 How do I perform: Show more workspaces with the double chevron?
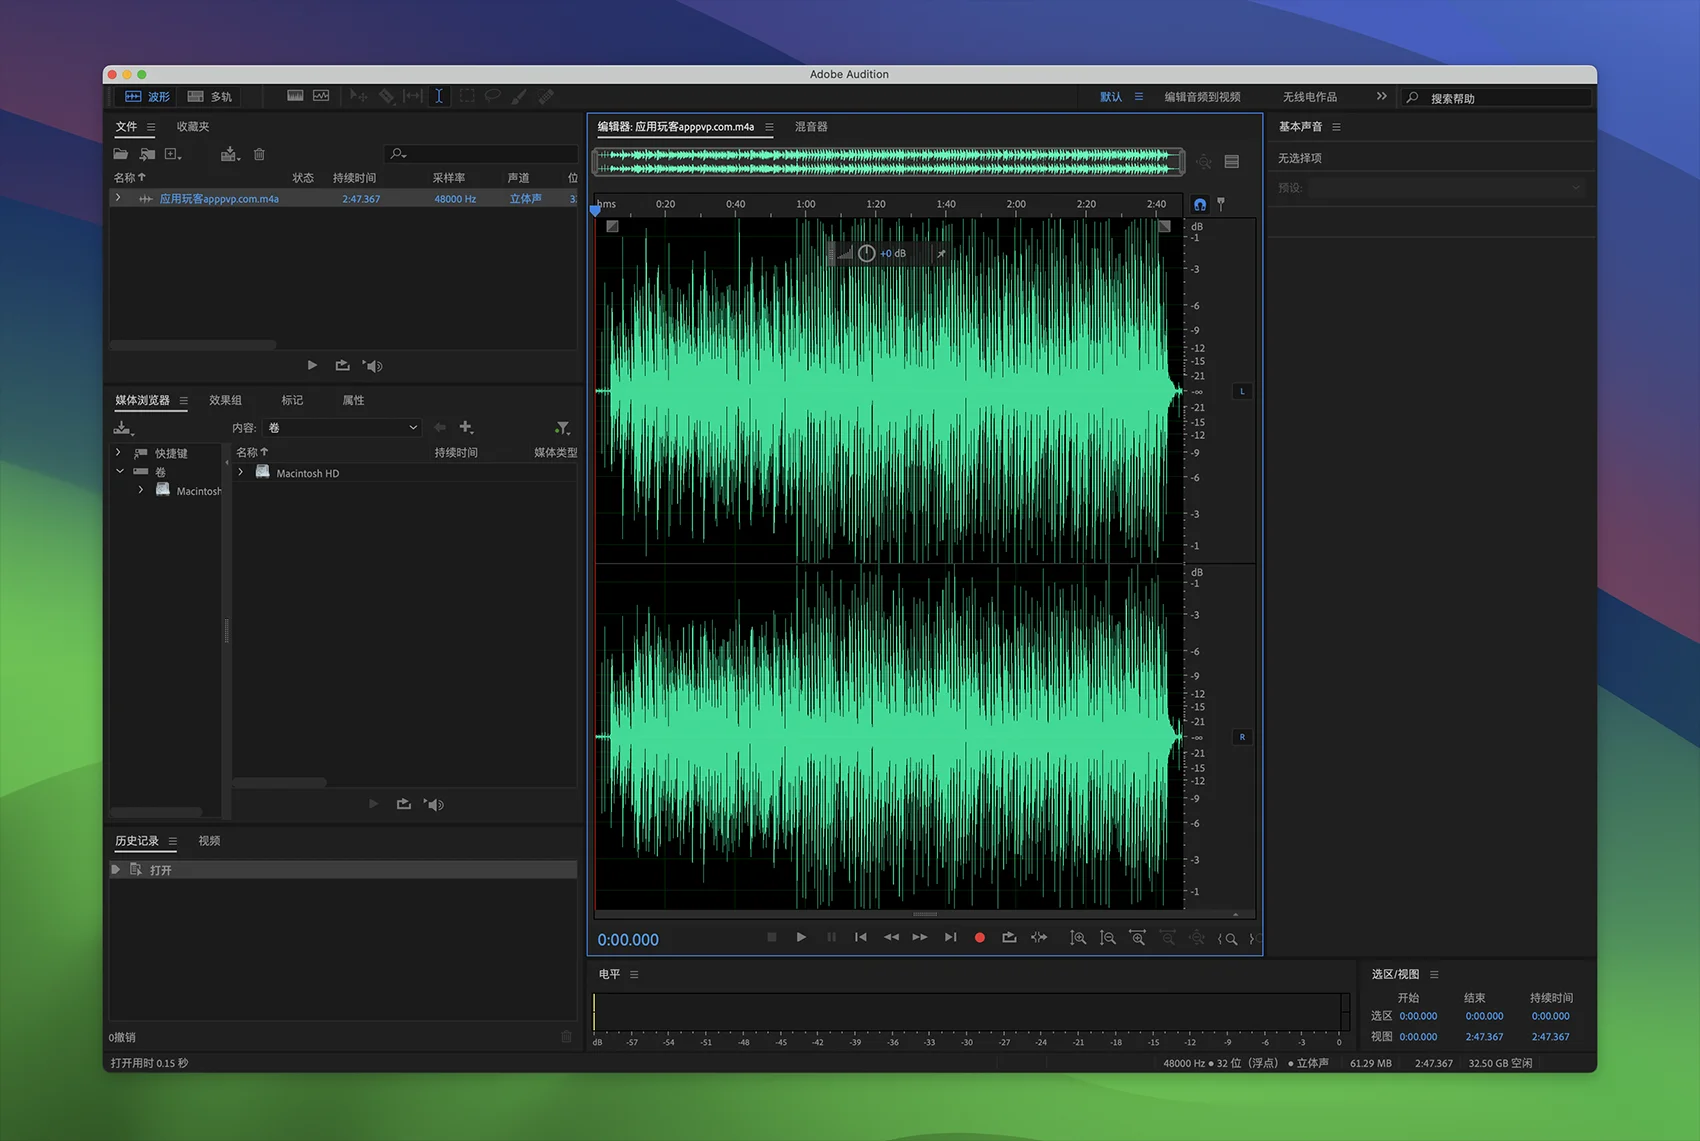pyautogui.click(x=1381, y=96)
